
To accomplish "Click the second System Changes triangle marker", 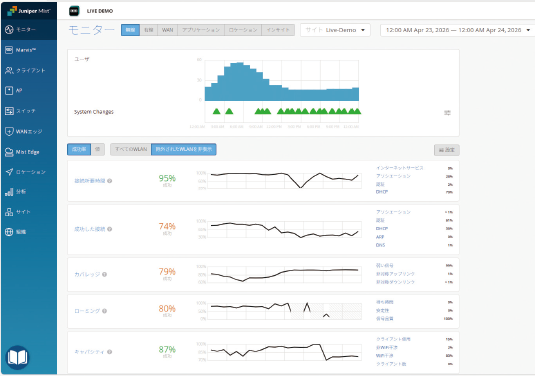I will click(229, 111).
